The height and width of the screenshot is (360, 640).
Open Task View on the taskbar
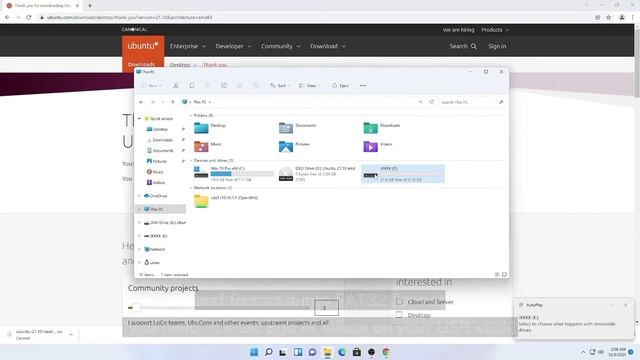pyautogui.click(x=283, y=352)
